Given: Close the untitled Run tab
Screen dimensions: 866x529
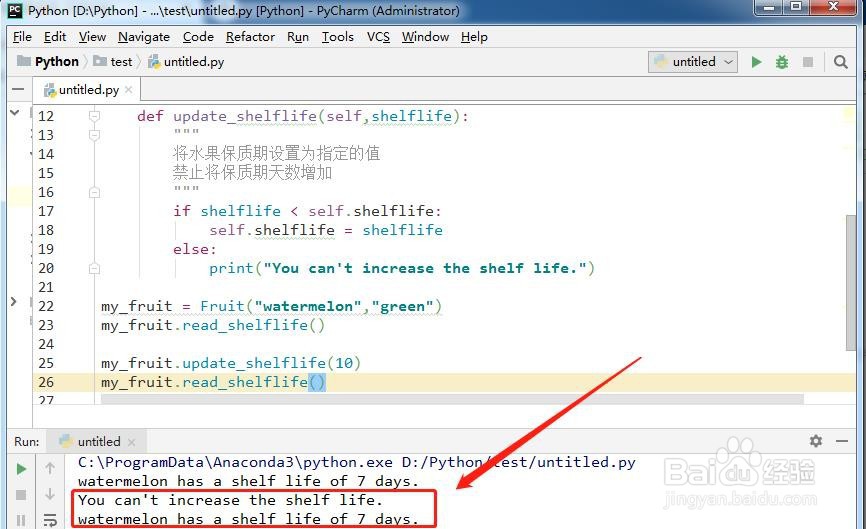Looking at the screenshot, I should (x=131, y=442).
